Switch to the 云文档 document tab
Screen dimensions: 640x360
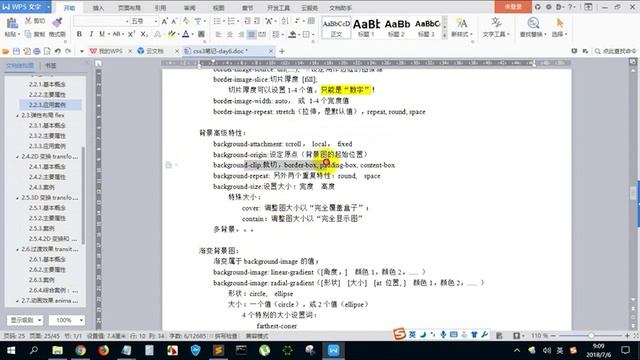pyautogui.click(x=155, y=51)
